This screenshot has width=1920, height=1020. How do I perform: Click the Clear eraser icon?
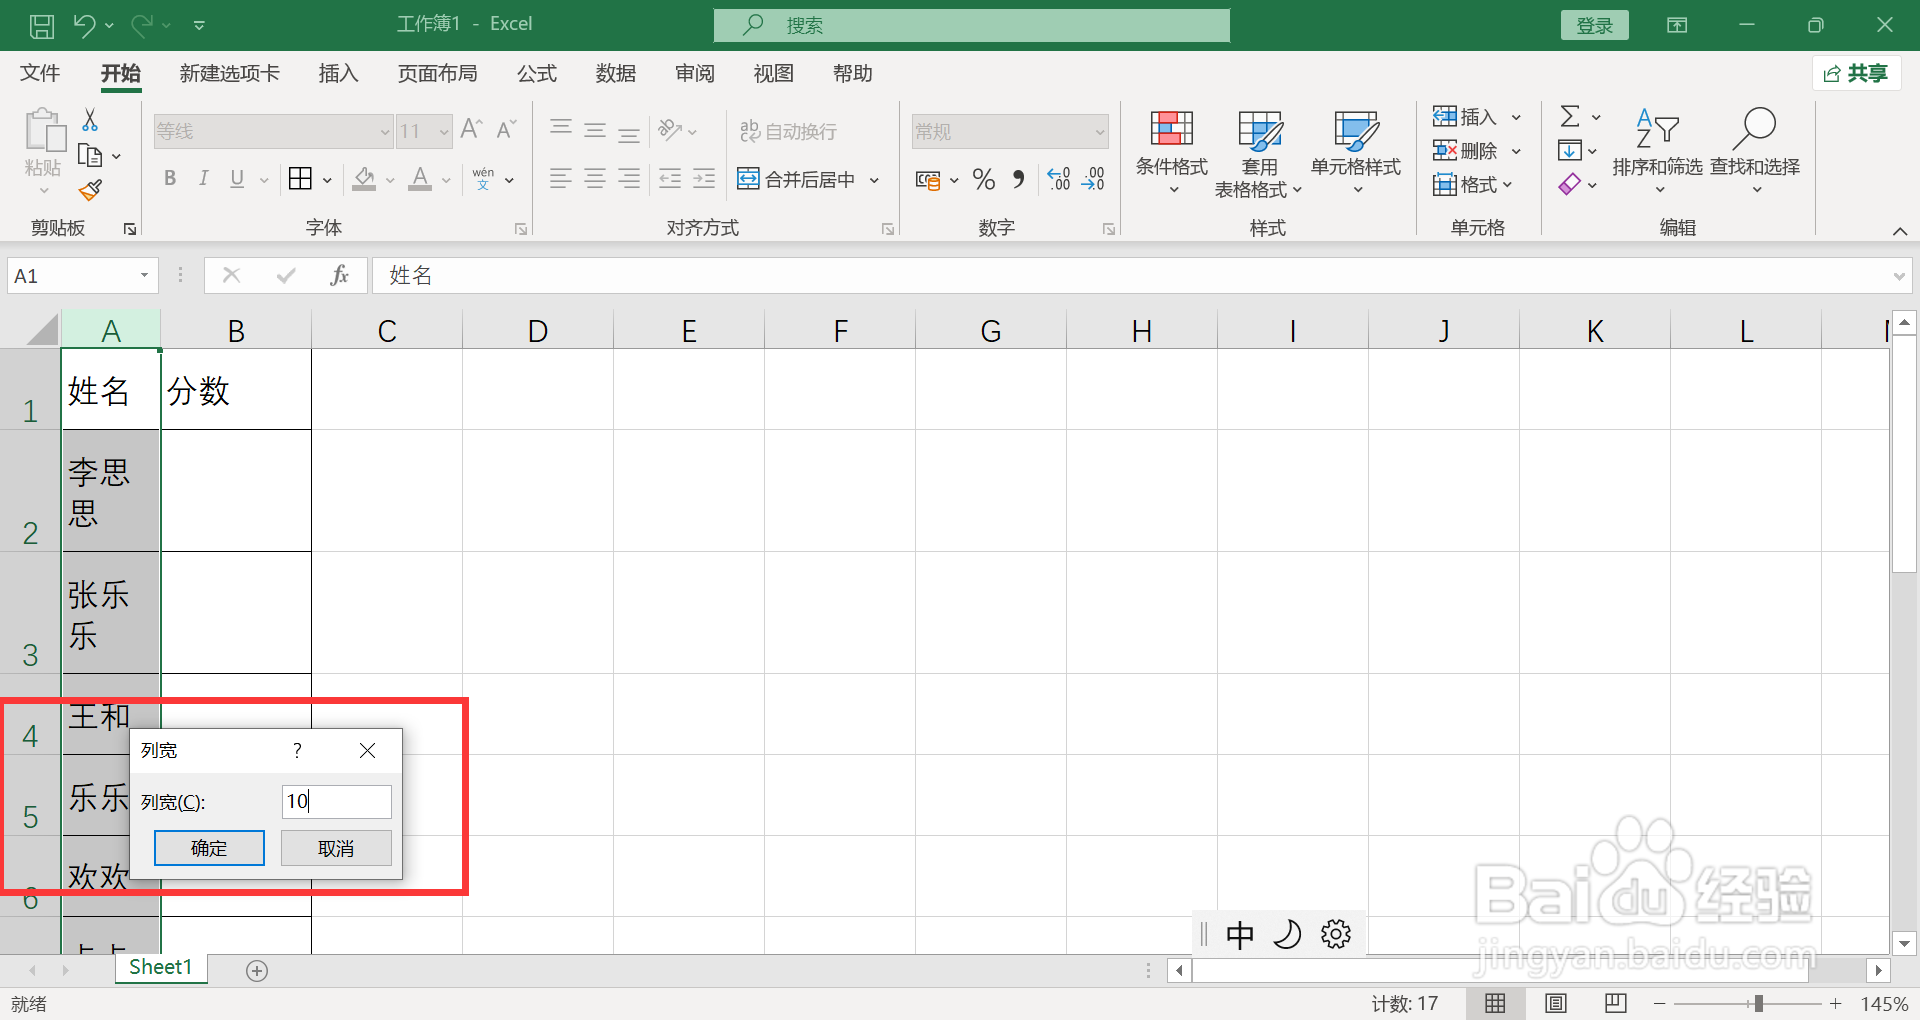pos(1570,185)
